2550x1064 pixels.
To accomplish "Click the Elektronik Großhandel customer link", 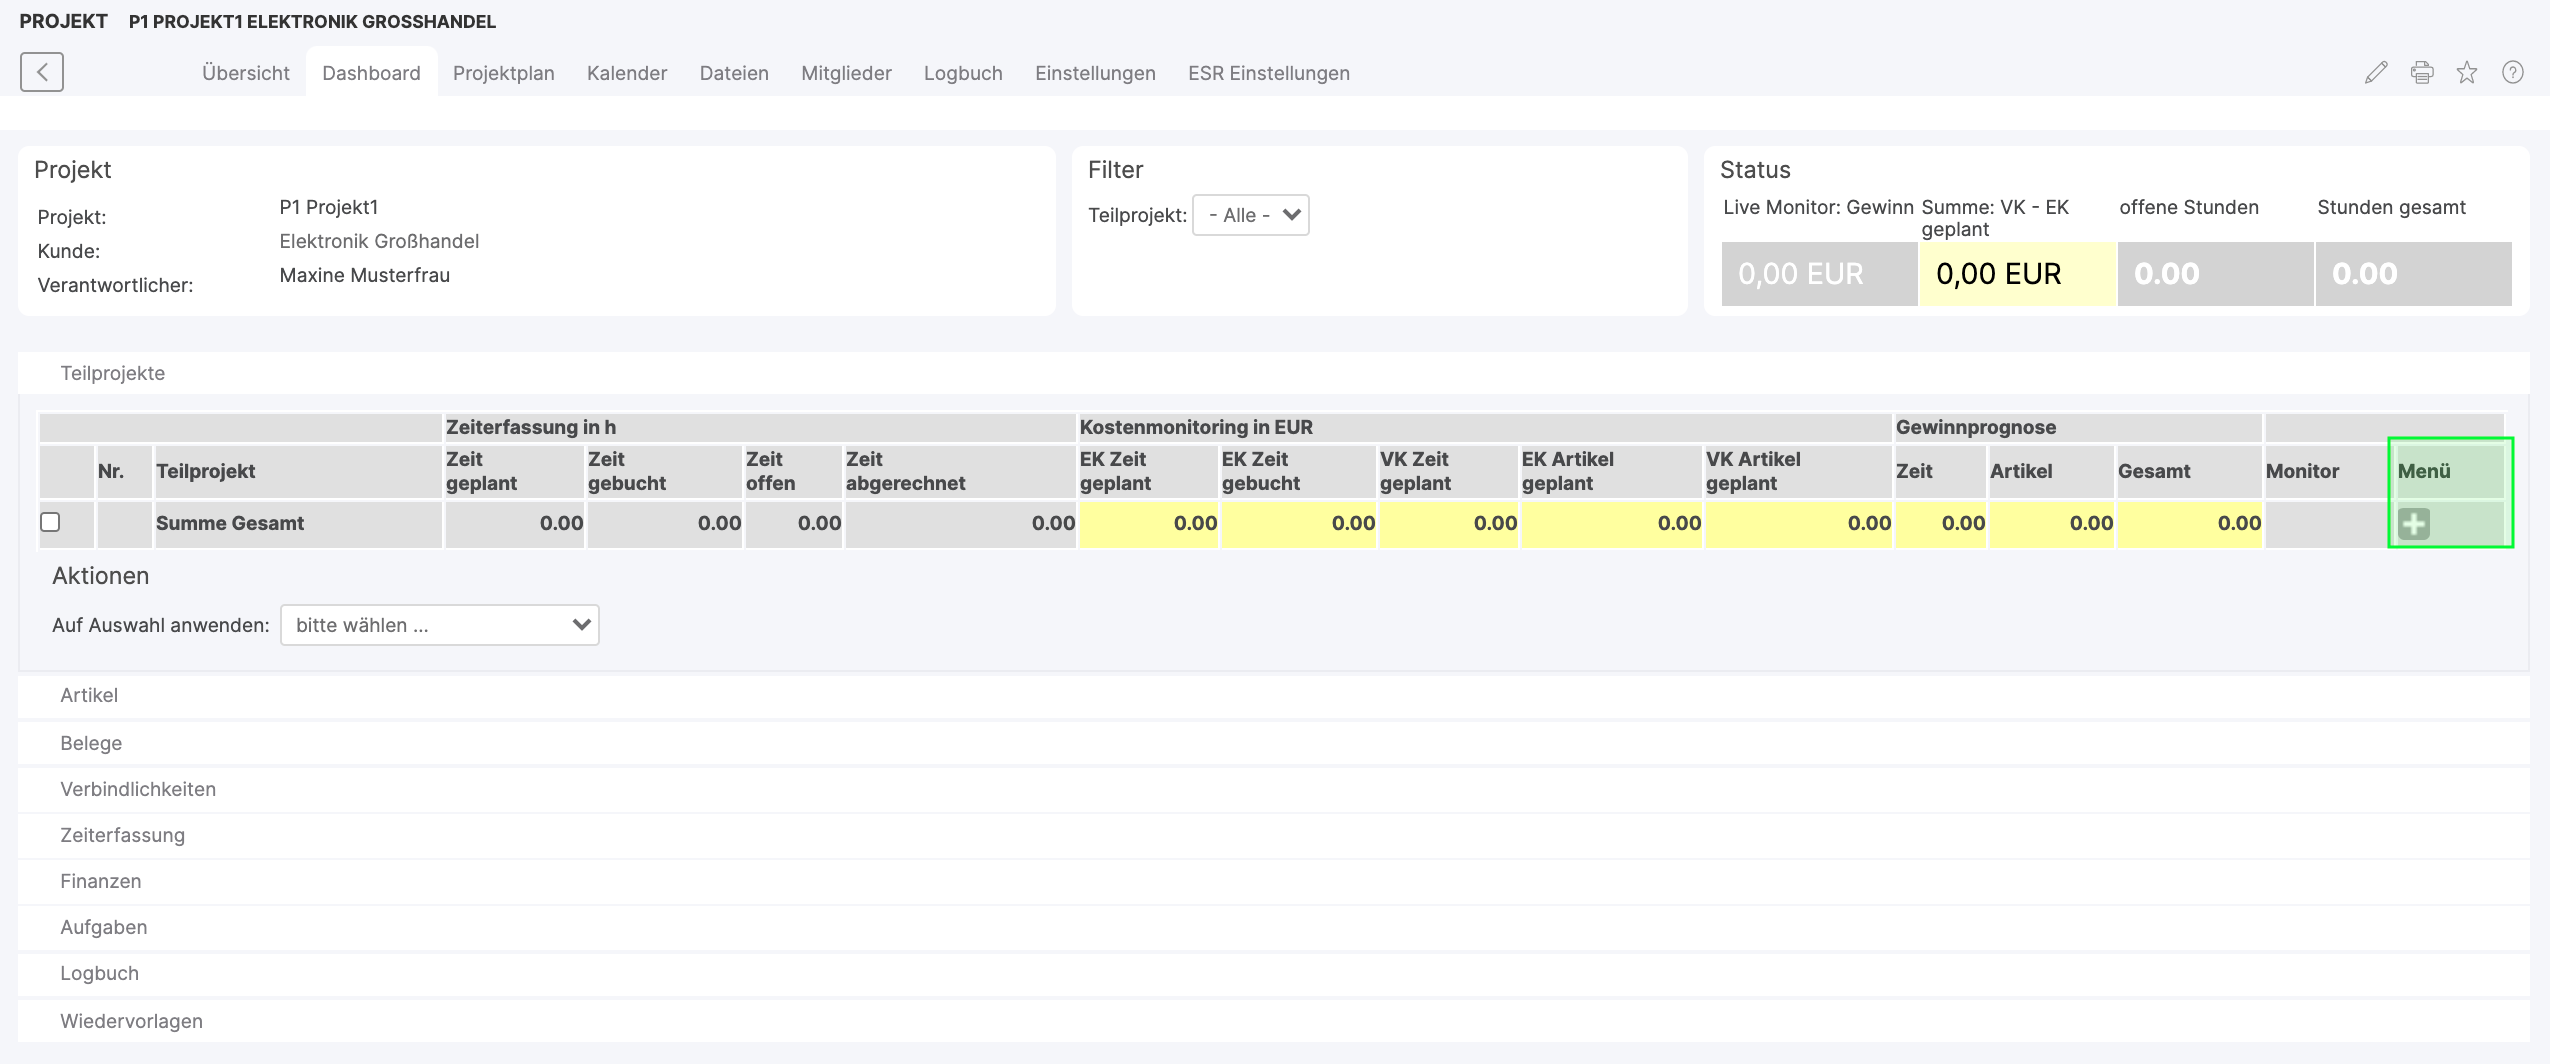I will 379,241.
